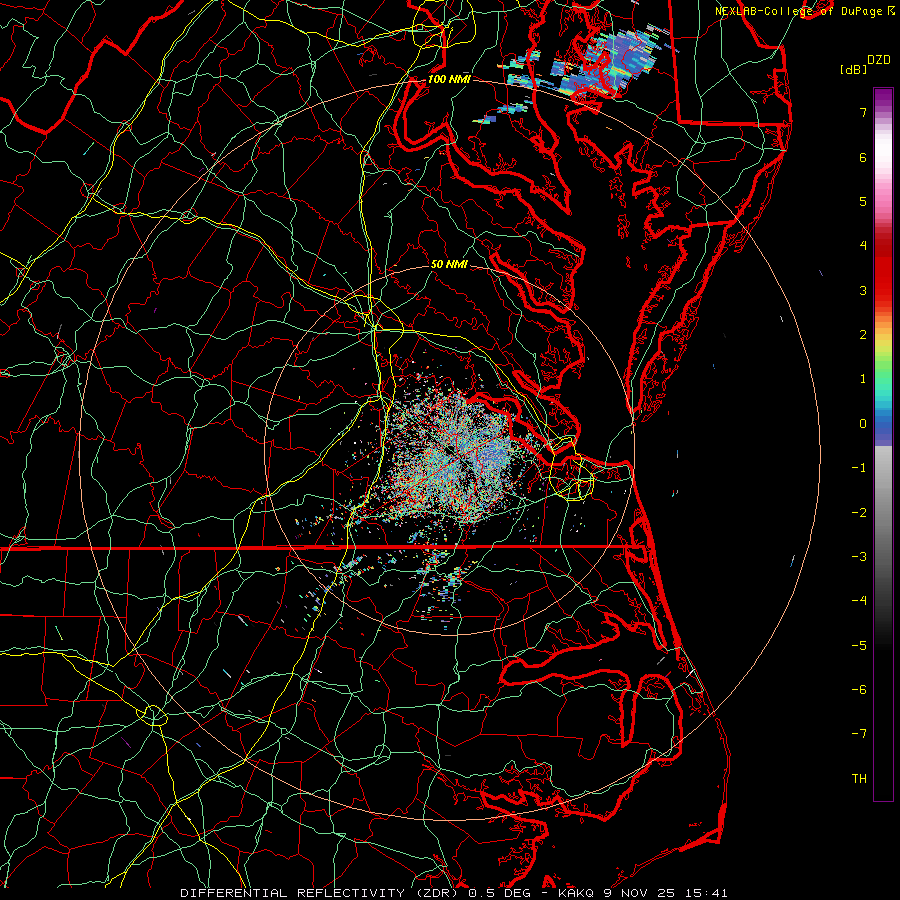Click the '[dB]' units label
This screenshot has width=900, height=900.
click(854, 69)
